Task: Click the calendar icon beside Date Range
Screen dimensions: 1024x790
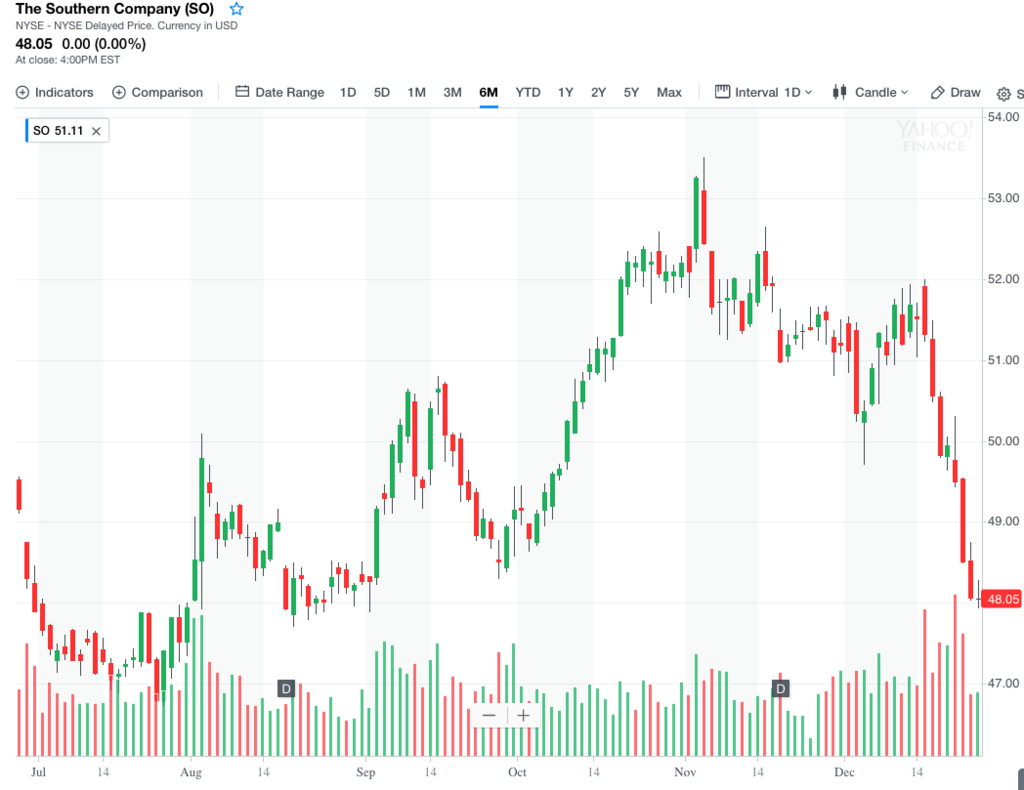Action: pyautogui.click(x=242, y=91)
